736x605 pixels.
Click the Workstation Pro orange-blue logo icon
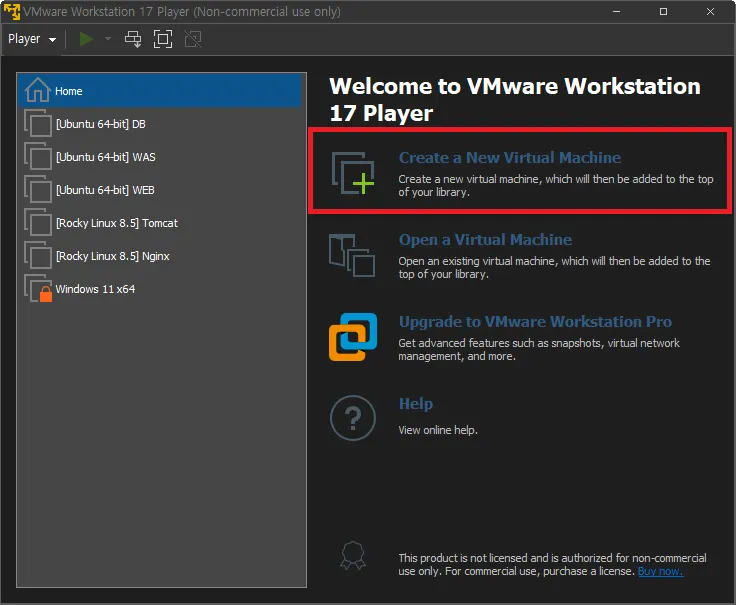[x=353, y=337]
